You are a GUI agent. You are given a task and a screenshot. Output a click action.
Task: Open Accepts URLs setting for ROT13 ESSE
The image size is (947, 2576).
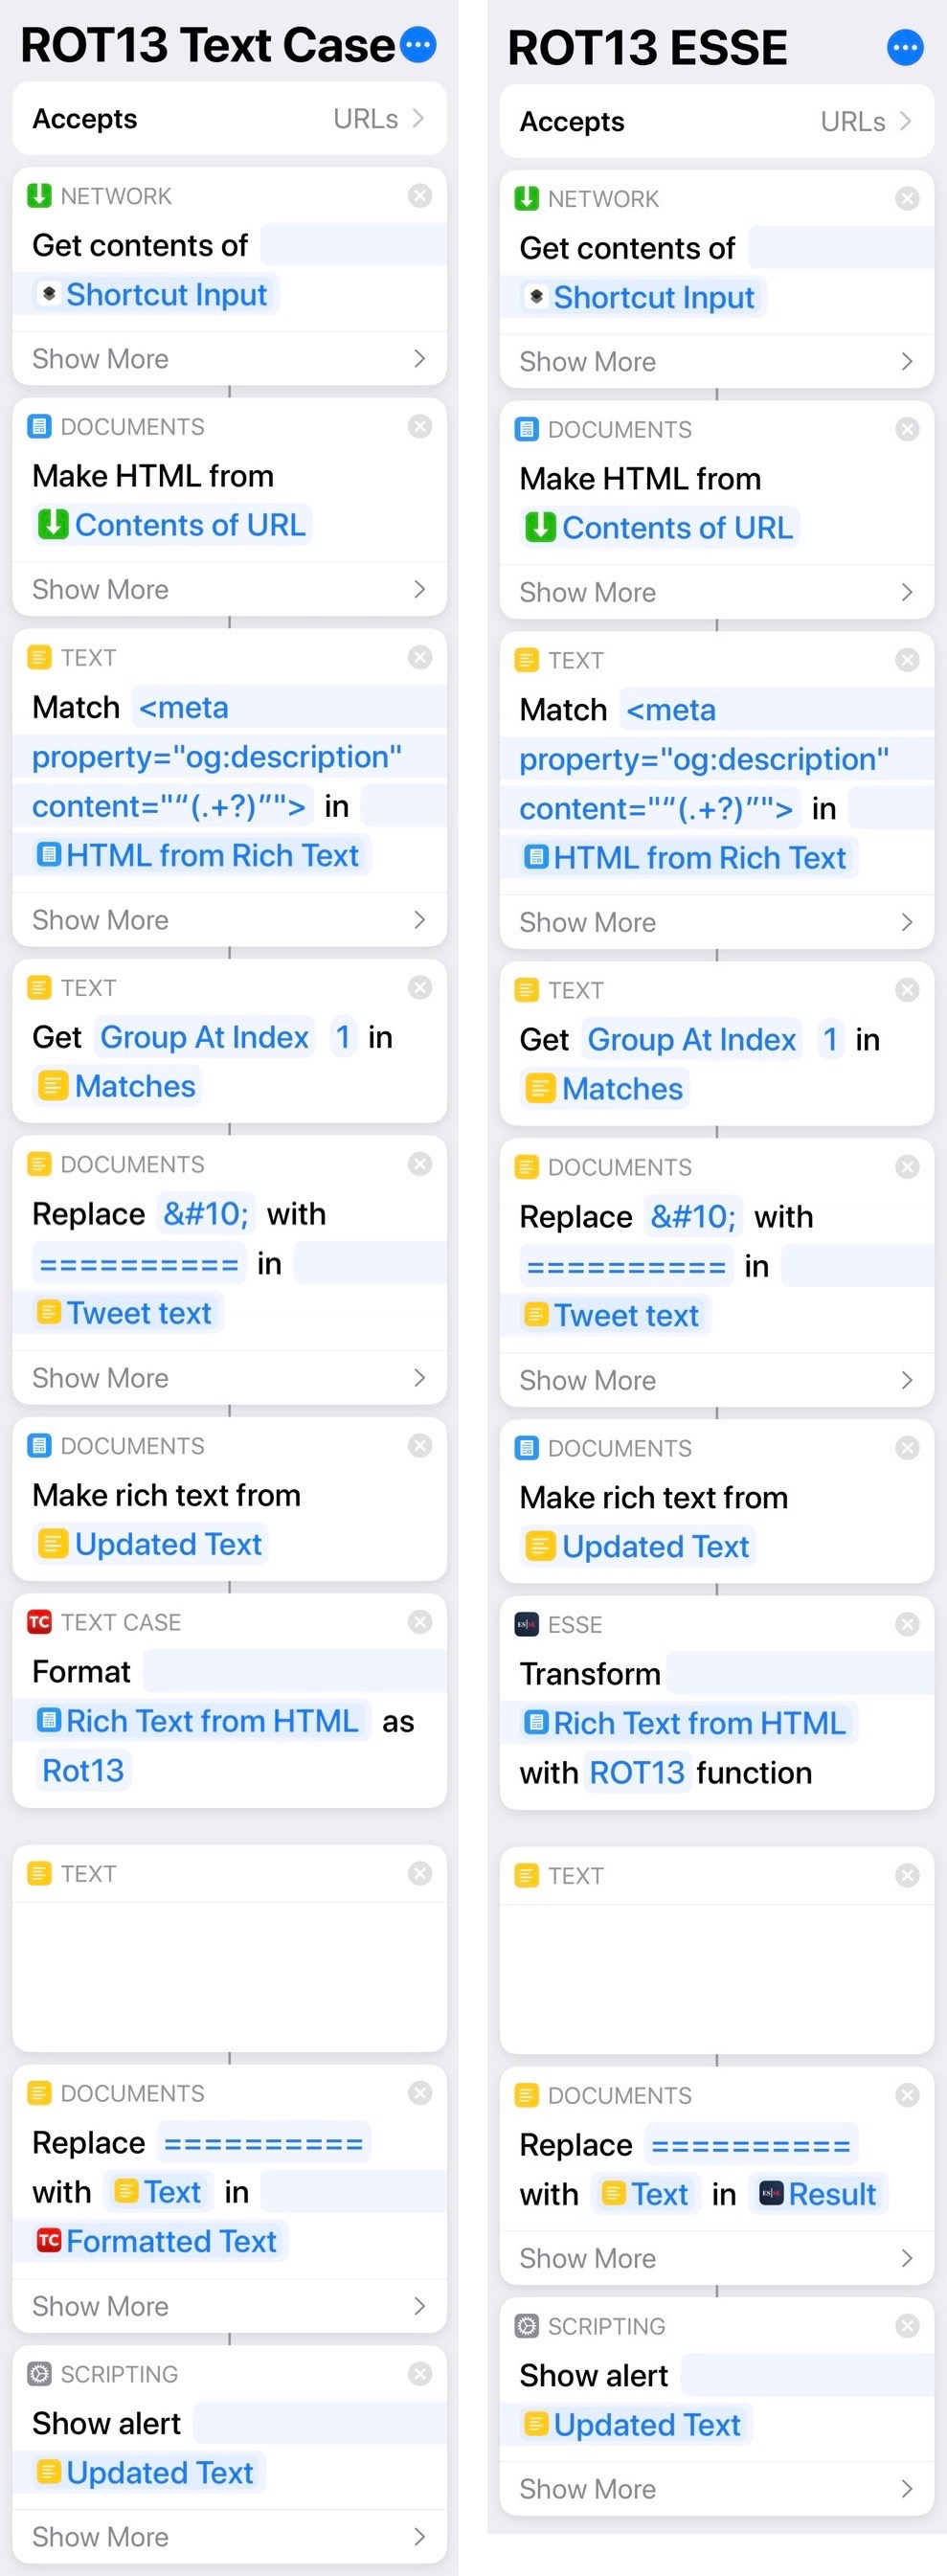(x=716, y=121)
